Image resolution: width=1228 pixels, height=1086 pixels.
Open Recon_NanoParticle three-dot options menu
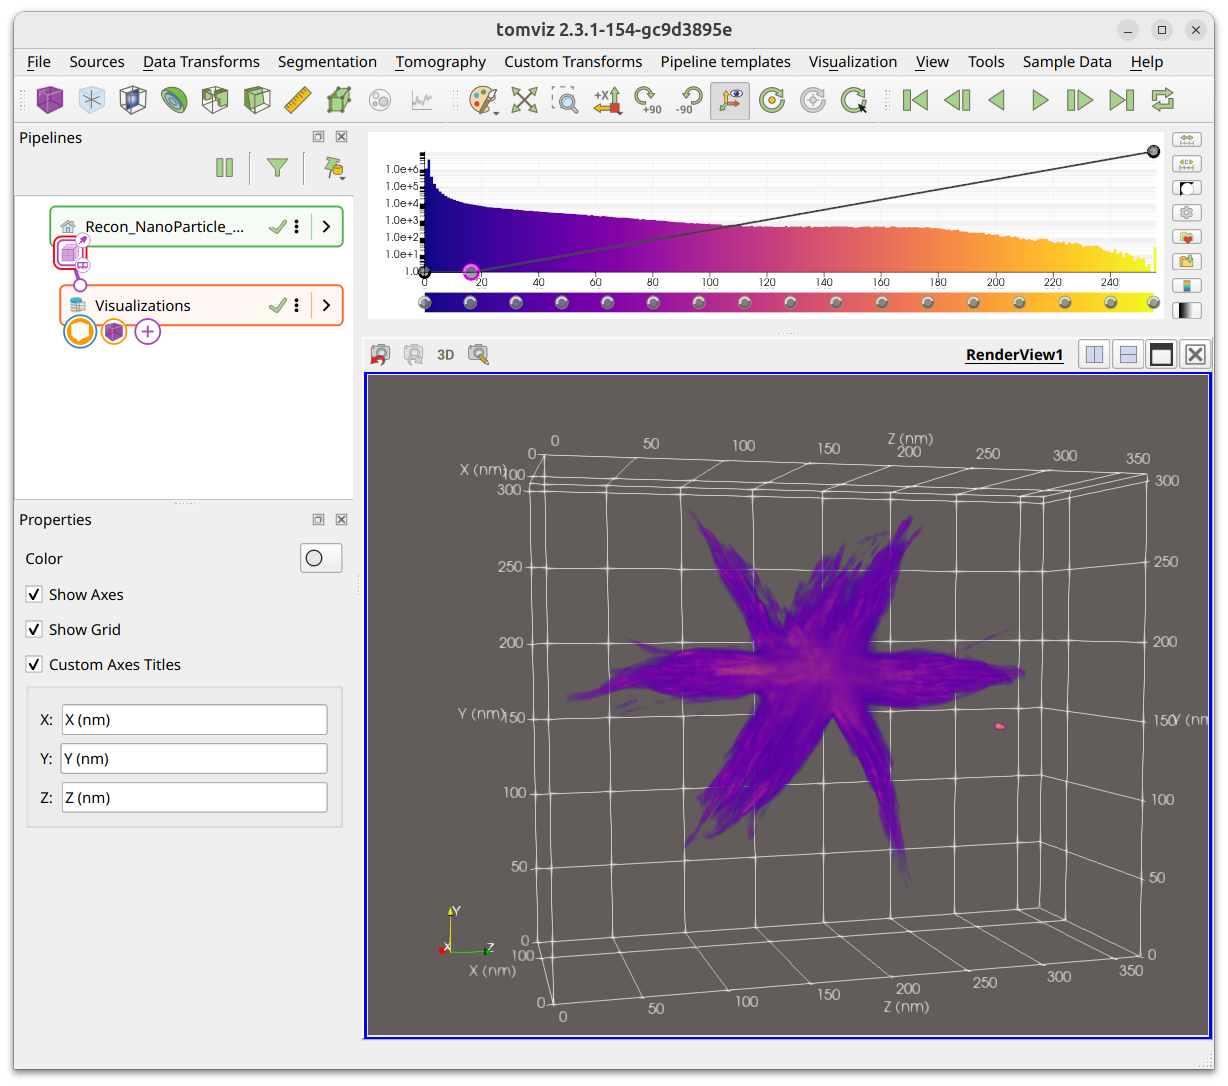pos(297,227)
